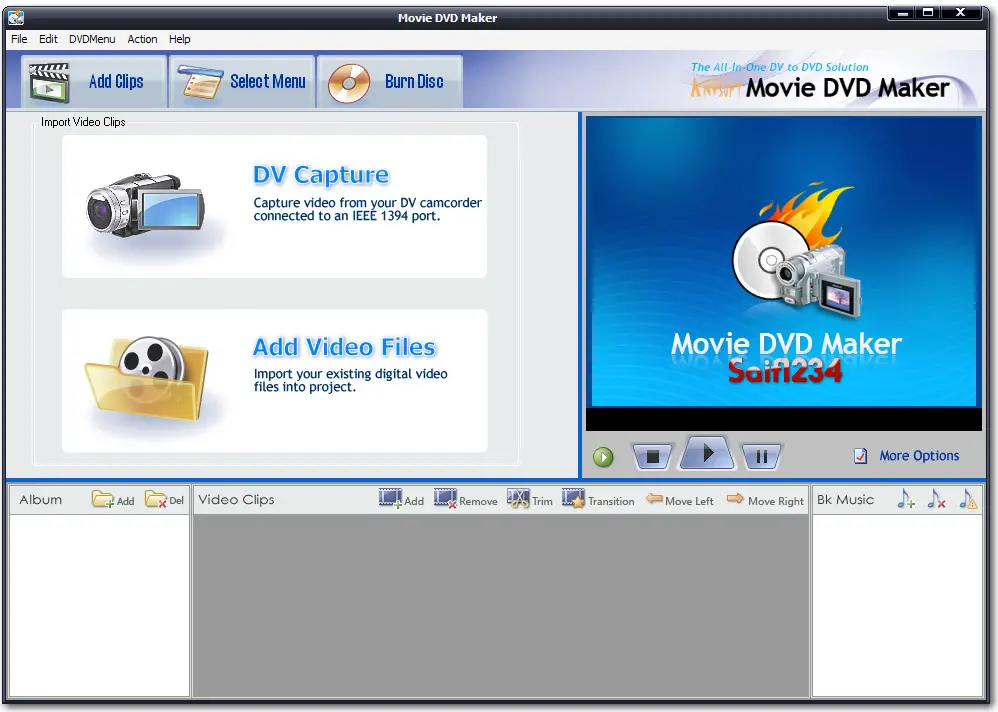
Task: Delete the selected album
Action: coord(164,499)
